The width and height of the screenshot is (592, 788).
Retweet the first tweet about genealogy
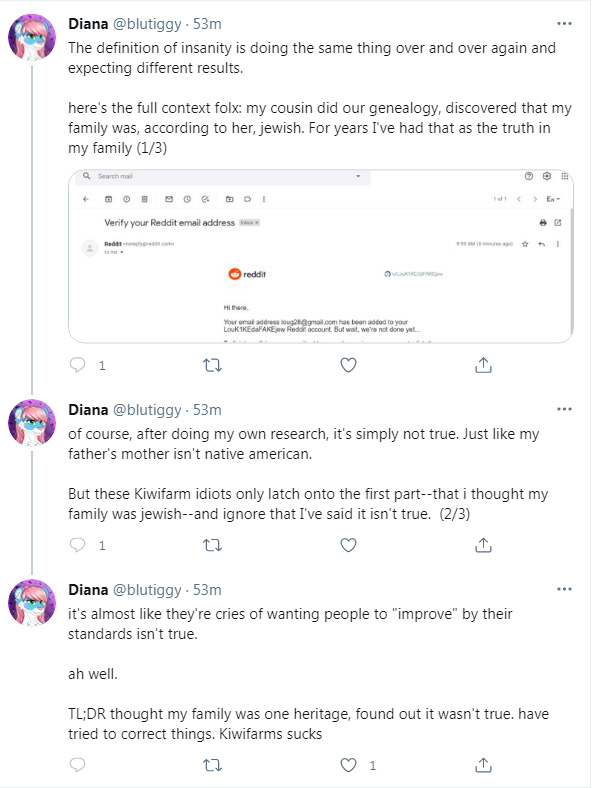click(x=212, y=365)
